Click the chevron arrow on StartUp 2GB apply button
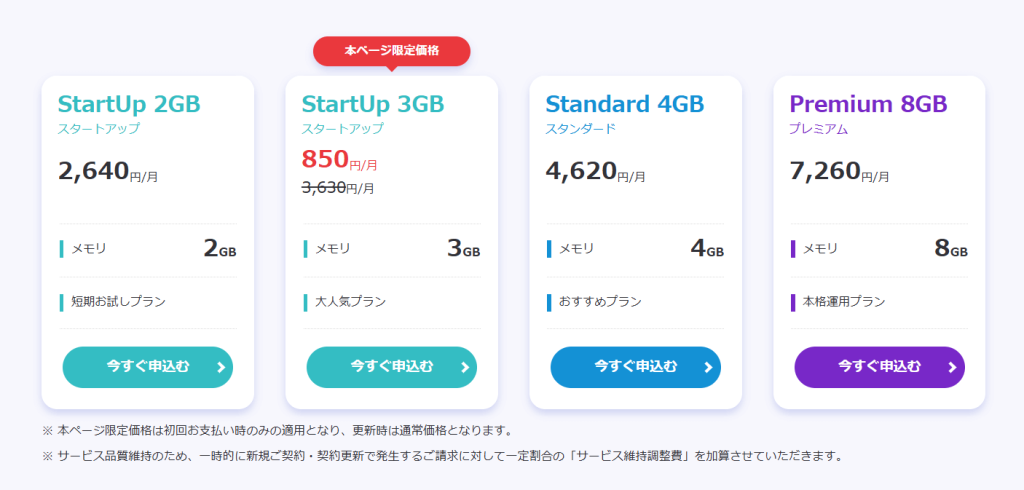Viewport: 1024px width, 490px height. click(221, 367)
